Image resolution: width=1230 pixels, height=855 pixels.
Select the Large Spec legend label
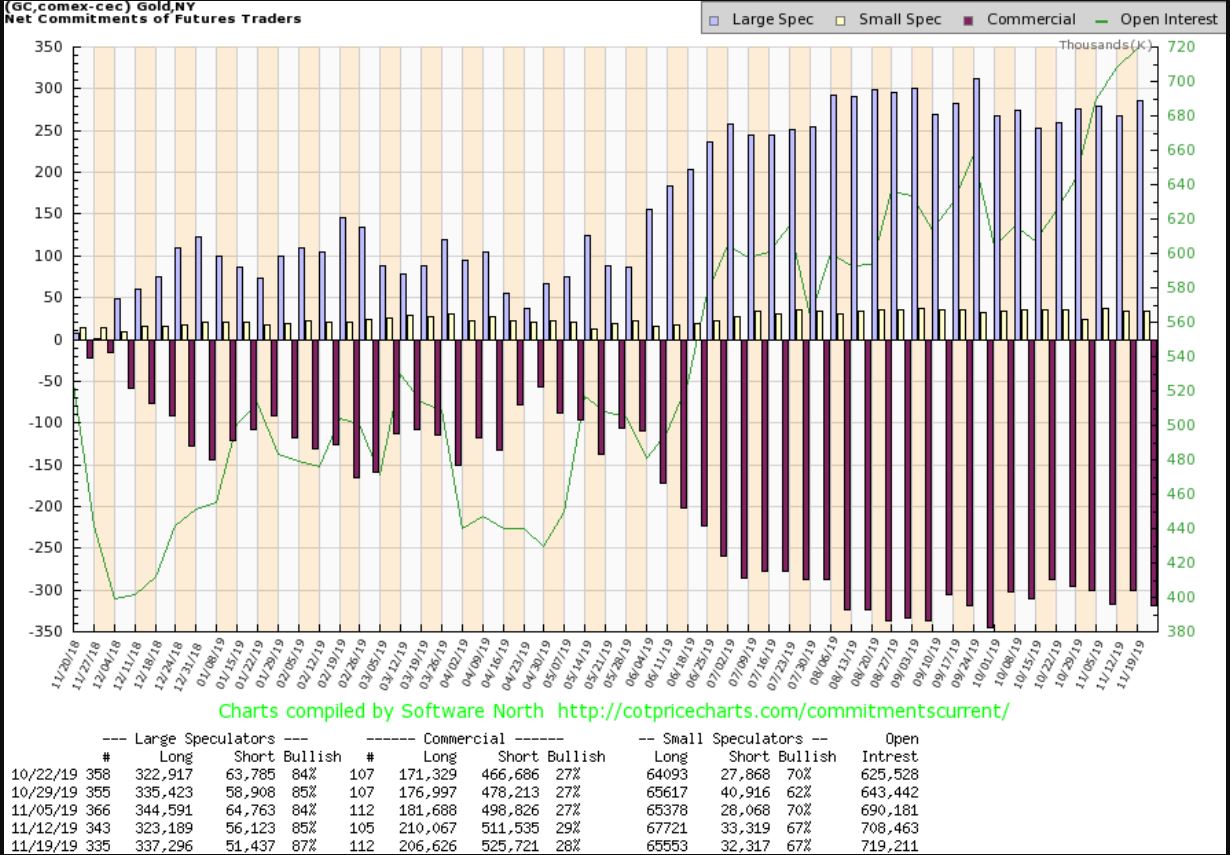click(x=772, y=19)
